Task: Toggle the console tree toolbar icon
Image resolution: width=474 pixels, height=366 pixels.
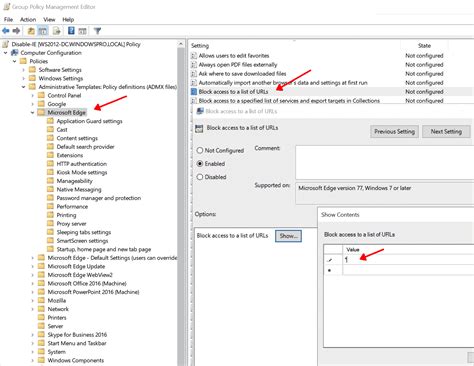Action: (43, 31)
